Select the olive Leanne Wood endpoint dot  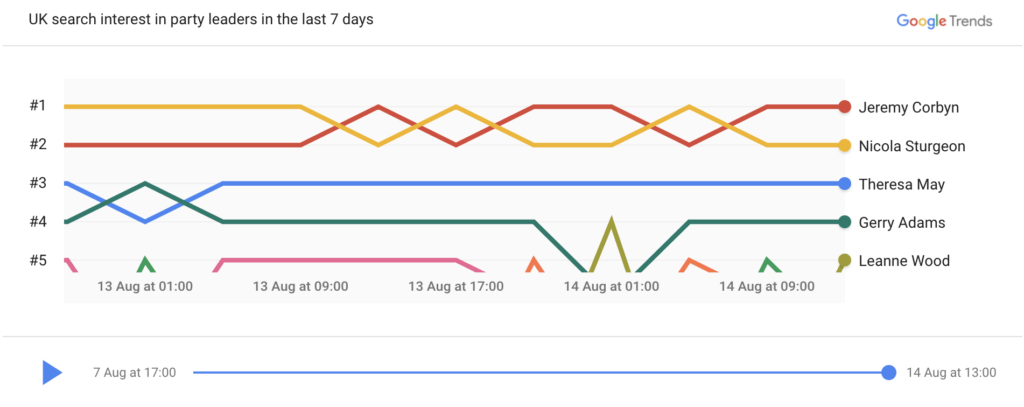(844, 261)
